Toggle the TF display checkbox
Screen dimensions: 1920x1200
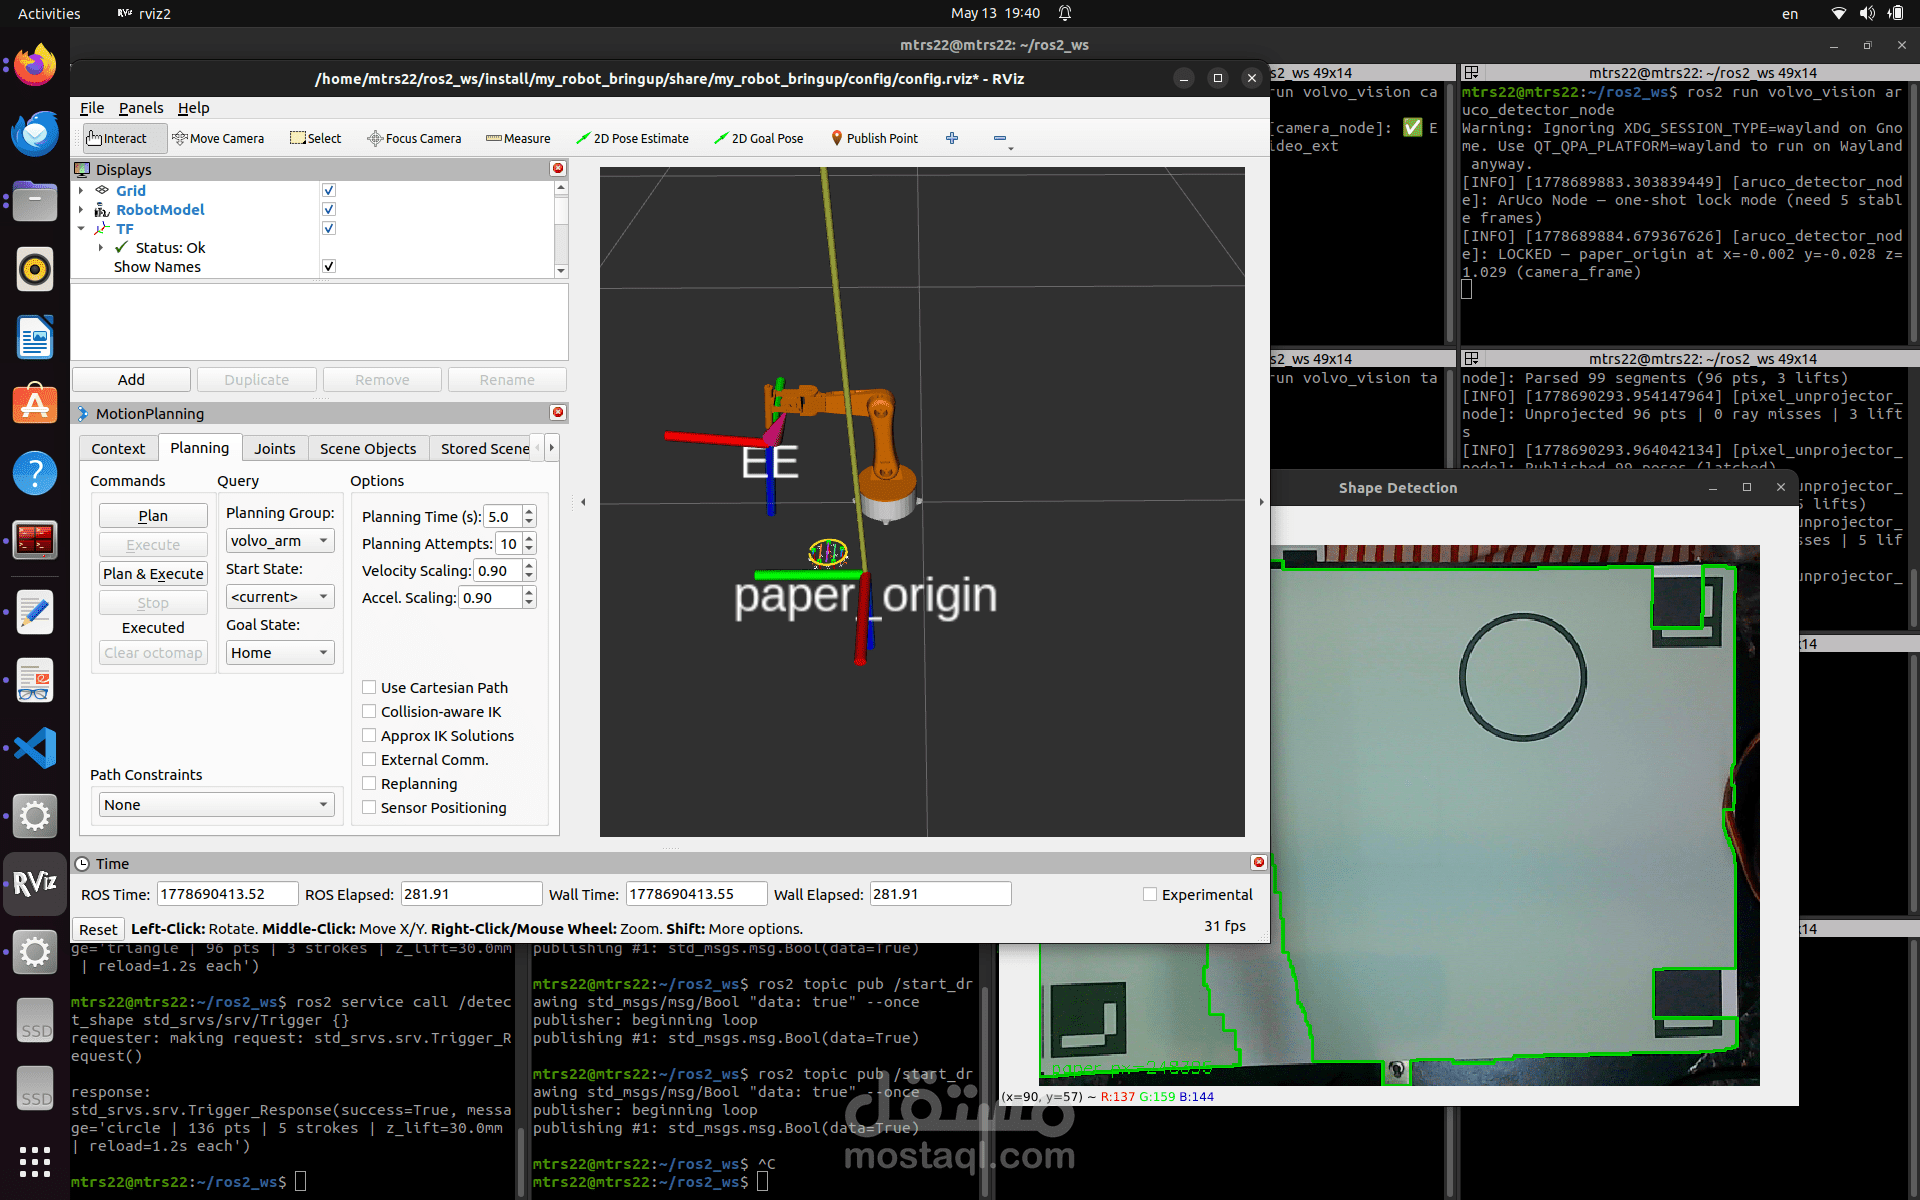[329, 228]
